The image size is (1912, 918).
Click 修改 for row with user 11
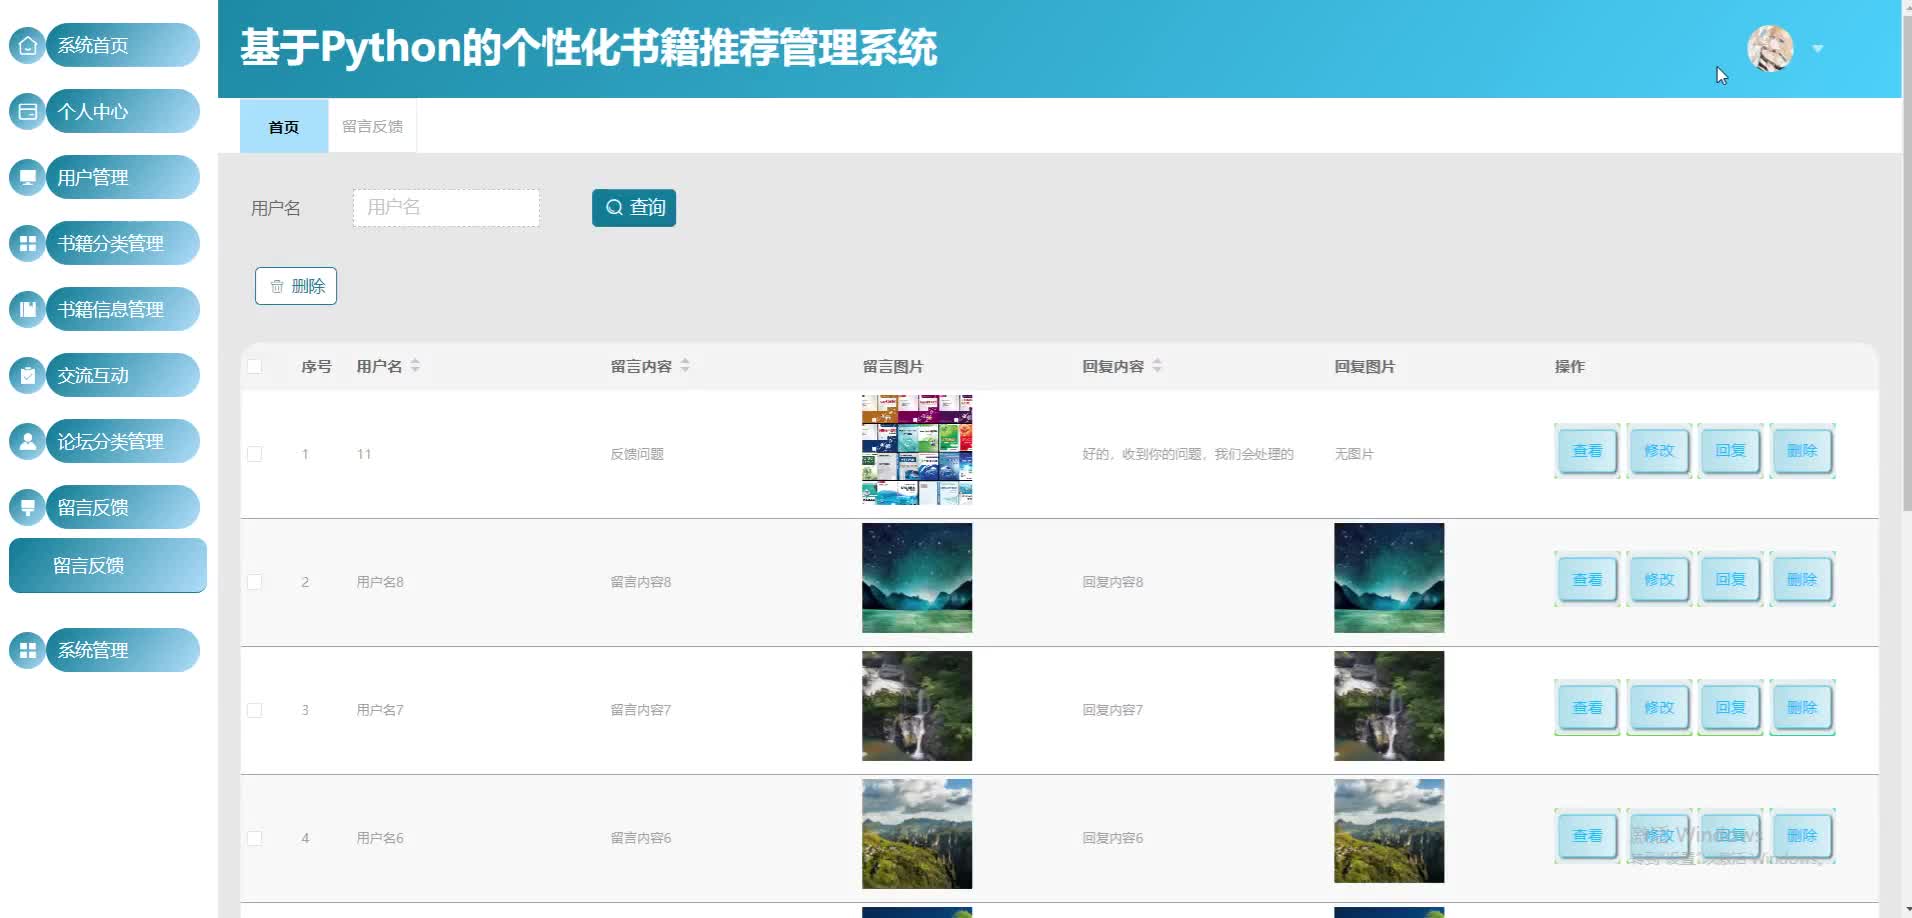1659,451
